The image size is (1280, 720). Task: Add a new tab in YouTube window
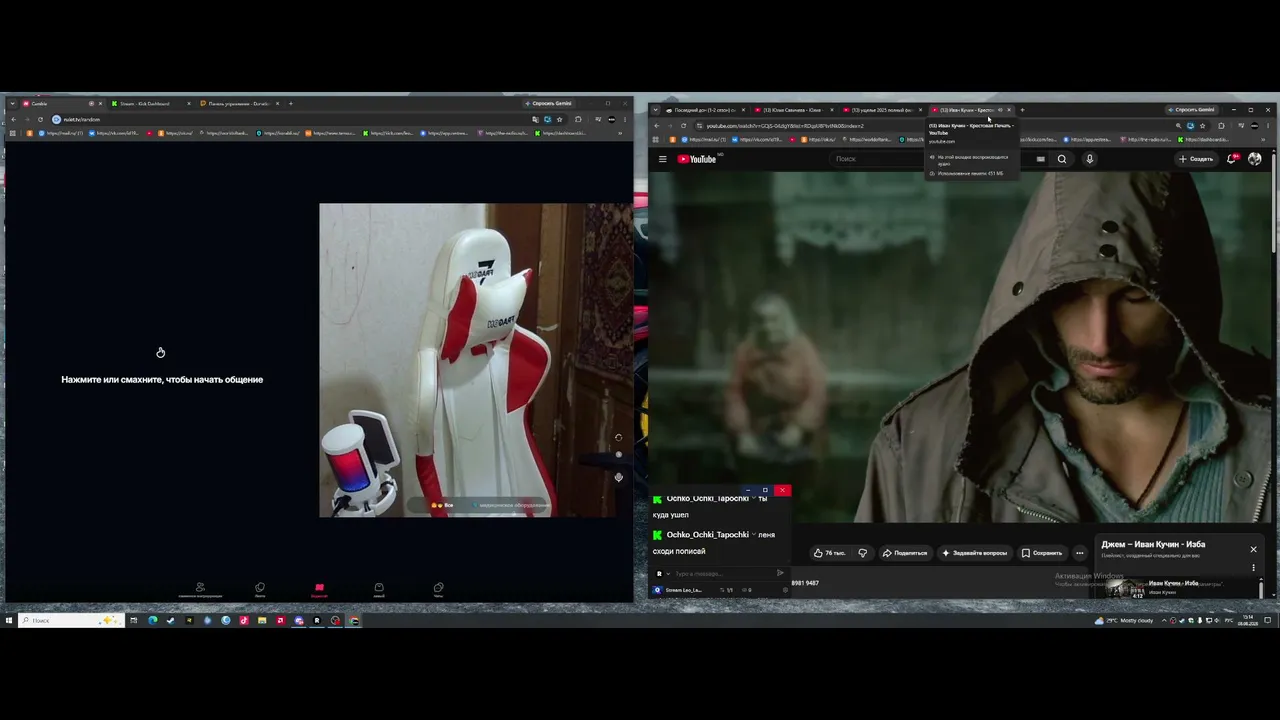1021,110
